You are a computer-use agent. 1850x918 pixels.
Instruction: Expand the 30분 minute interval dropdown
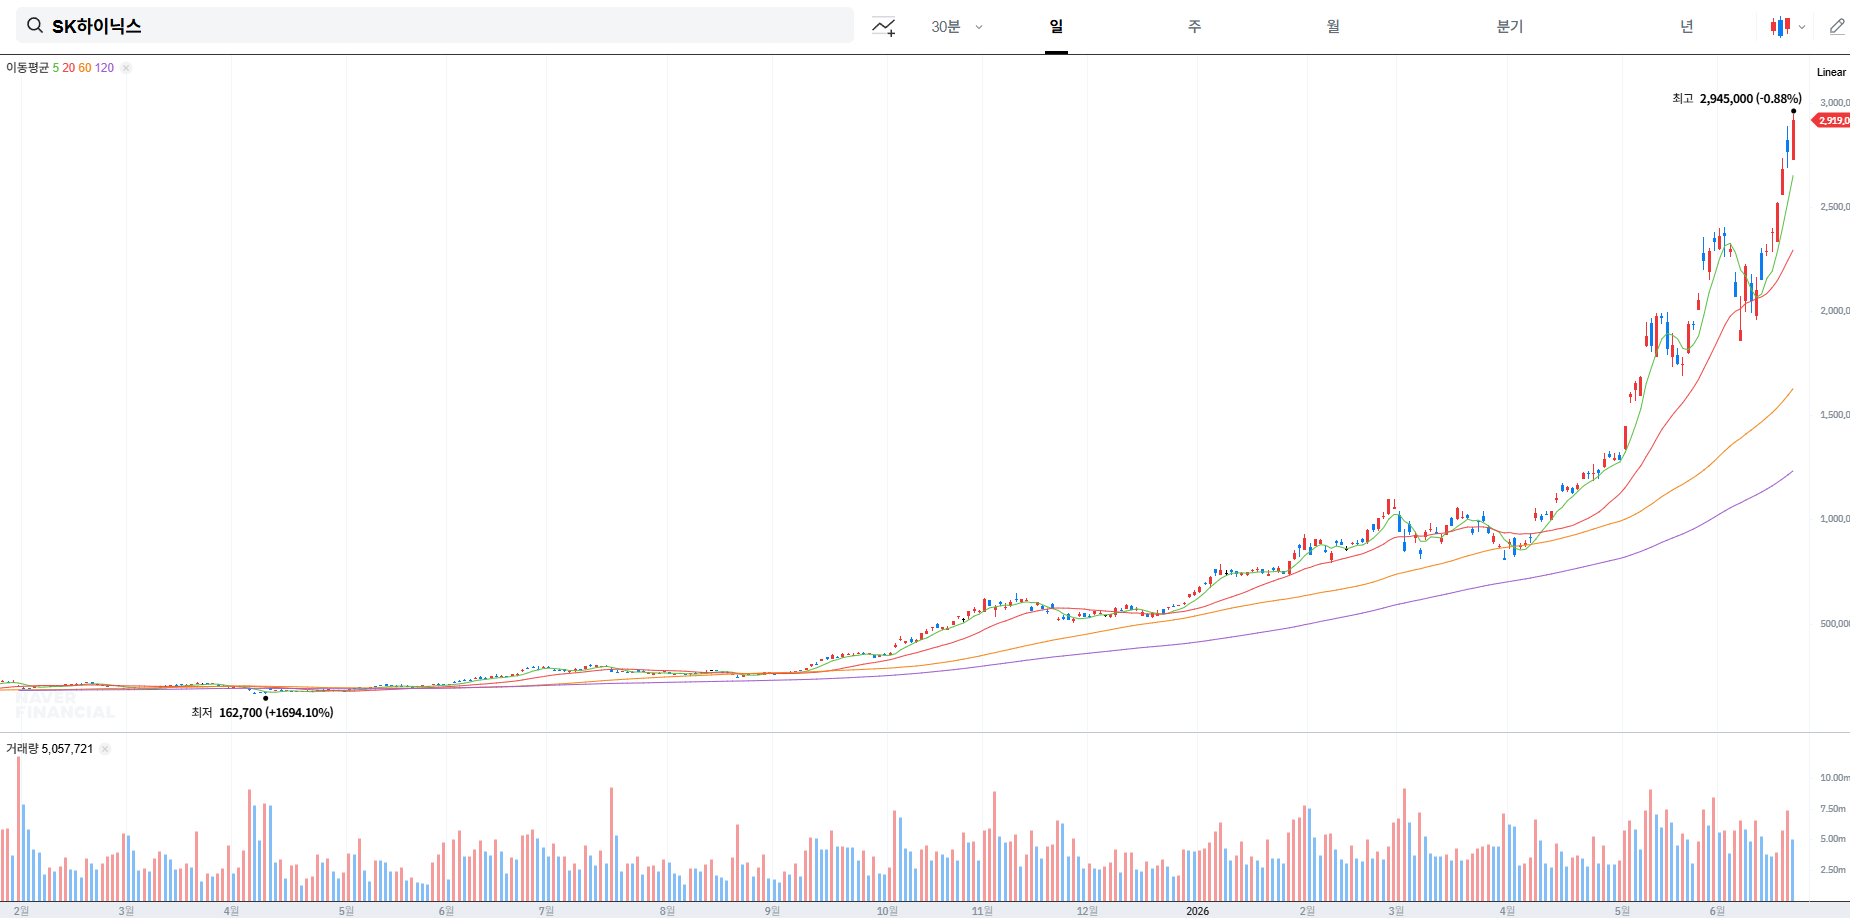click(x=957, y=27)
